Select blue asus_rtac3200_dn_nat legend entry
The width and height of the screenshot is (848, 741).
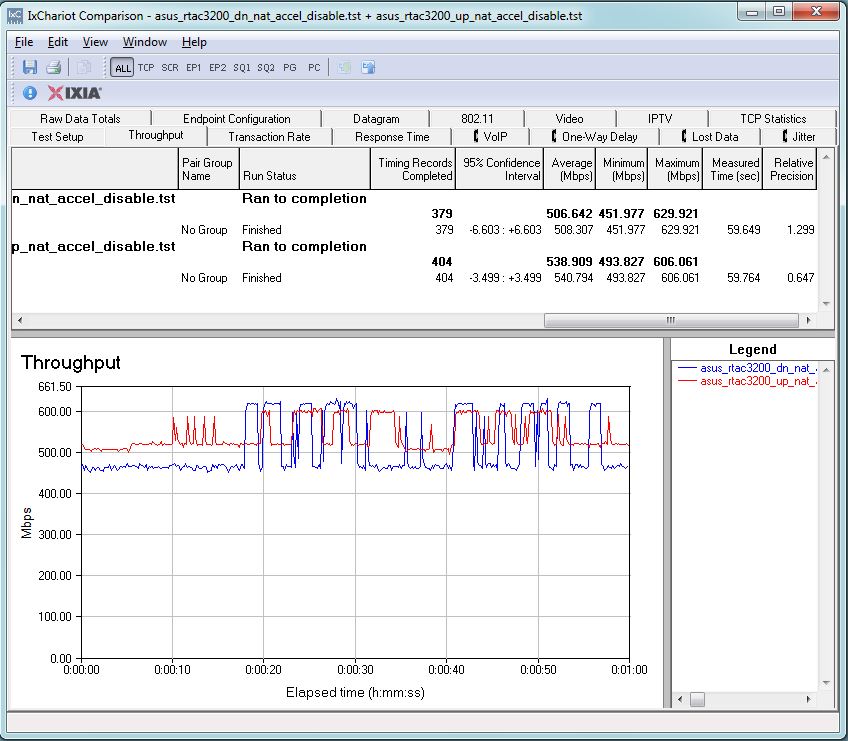[x=746, y=368]
